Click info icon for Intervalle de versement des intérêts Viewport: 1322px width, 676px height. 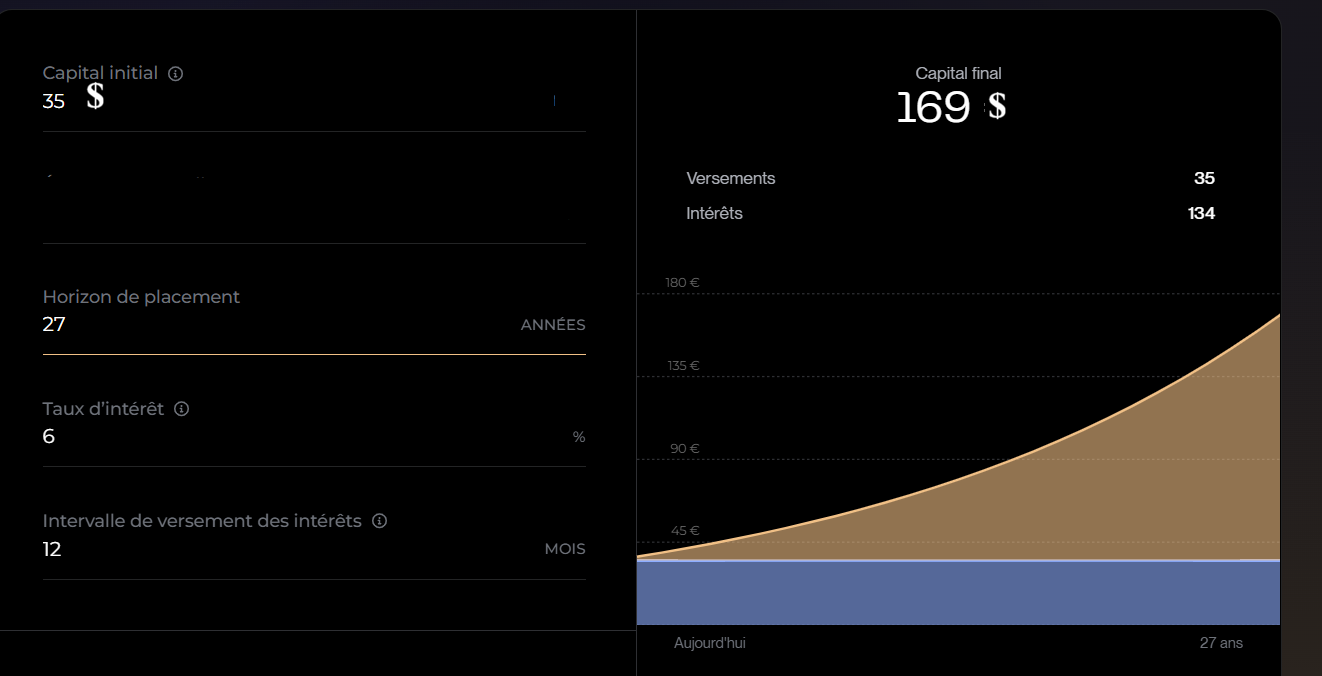pyautogui.click(x=379, y=521)
